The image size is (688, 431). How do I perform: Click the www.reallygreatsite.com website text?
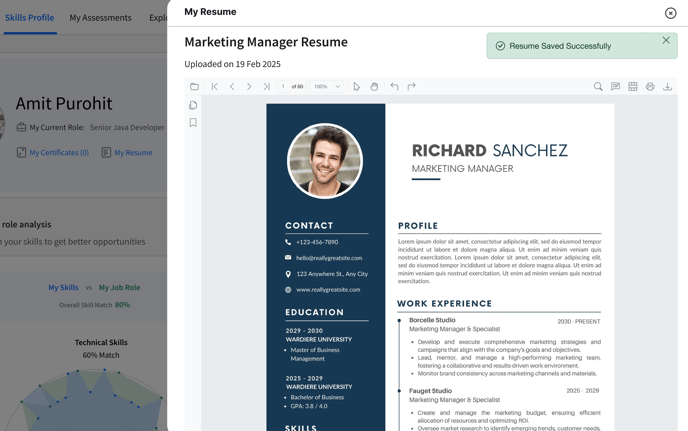pos(328,290)
